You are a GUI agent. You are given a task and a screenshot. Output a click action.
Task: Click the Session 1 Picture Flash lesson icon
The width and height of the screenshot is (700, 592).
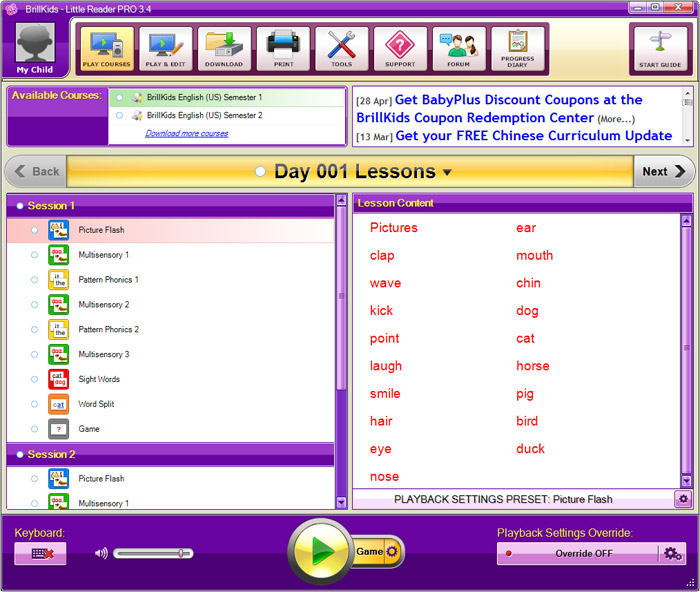click(58, 230)
